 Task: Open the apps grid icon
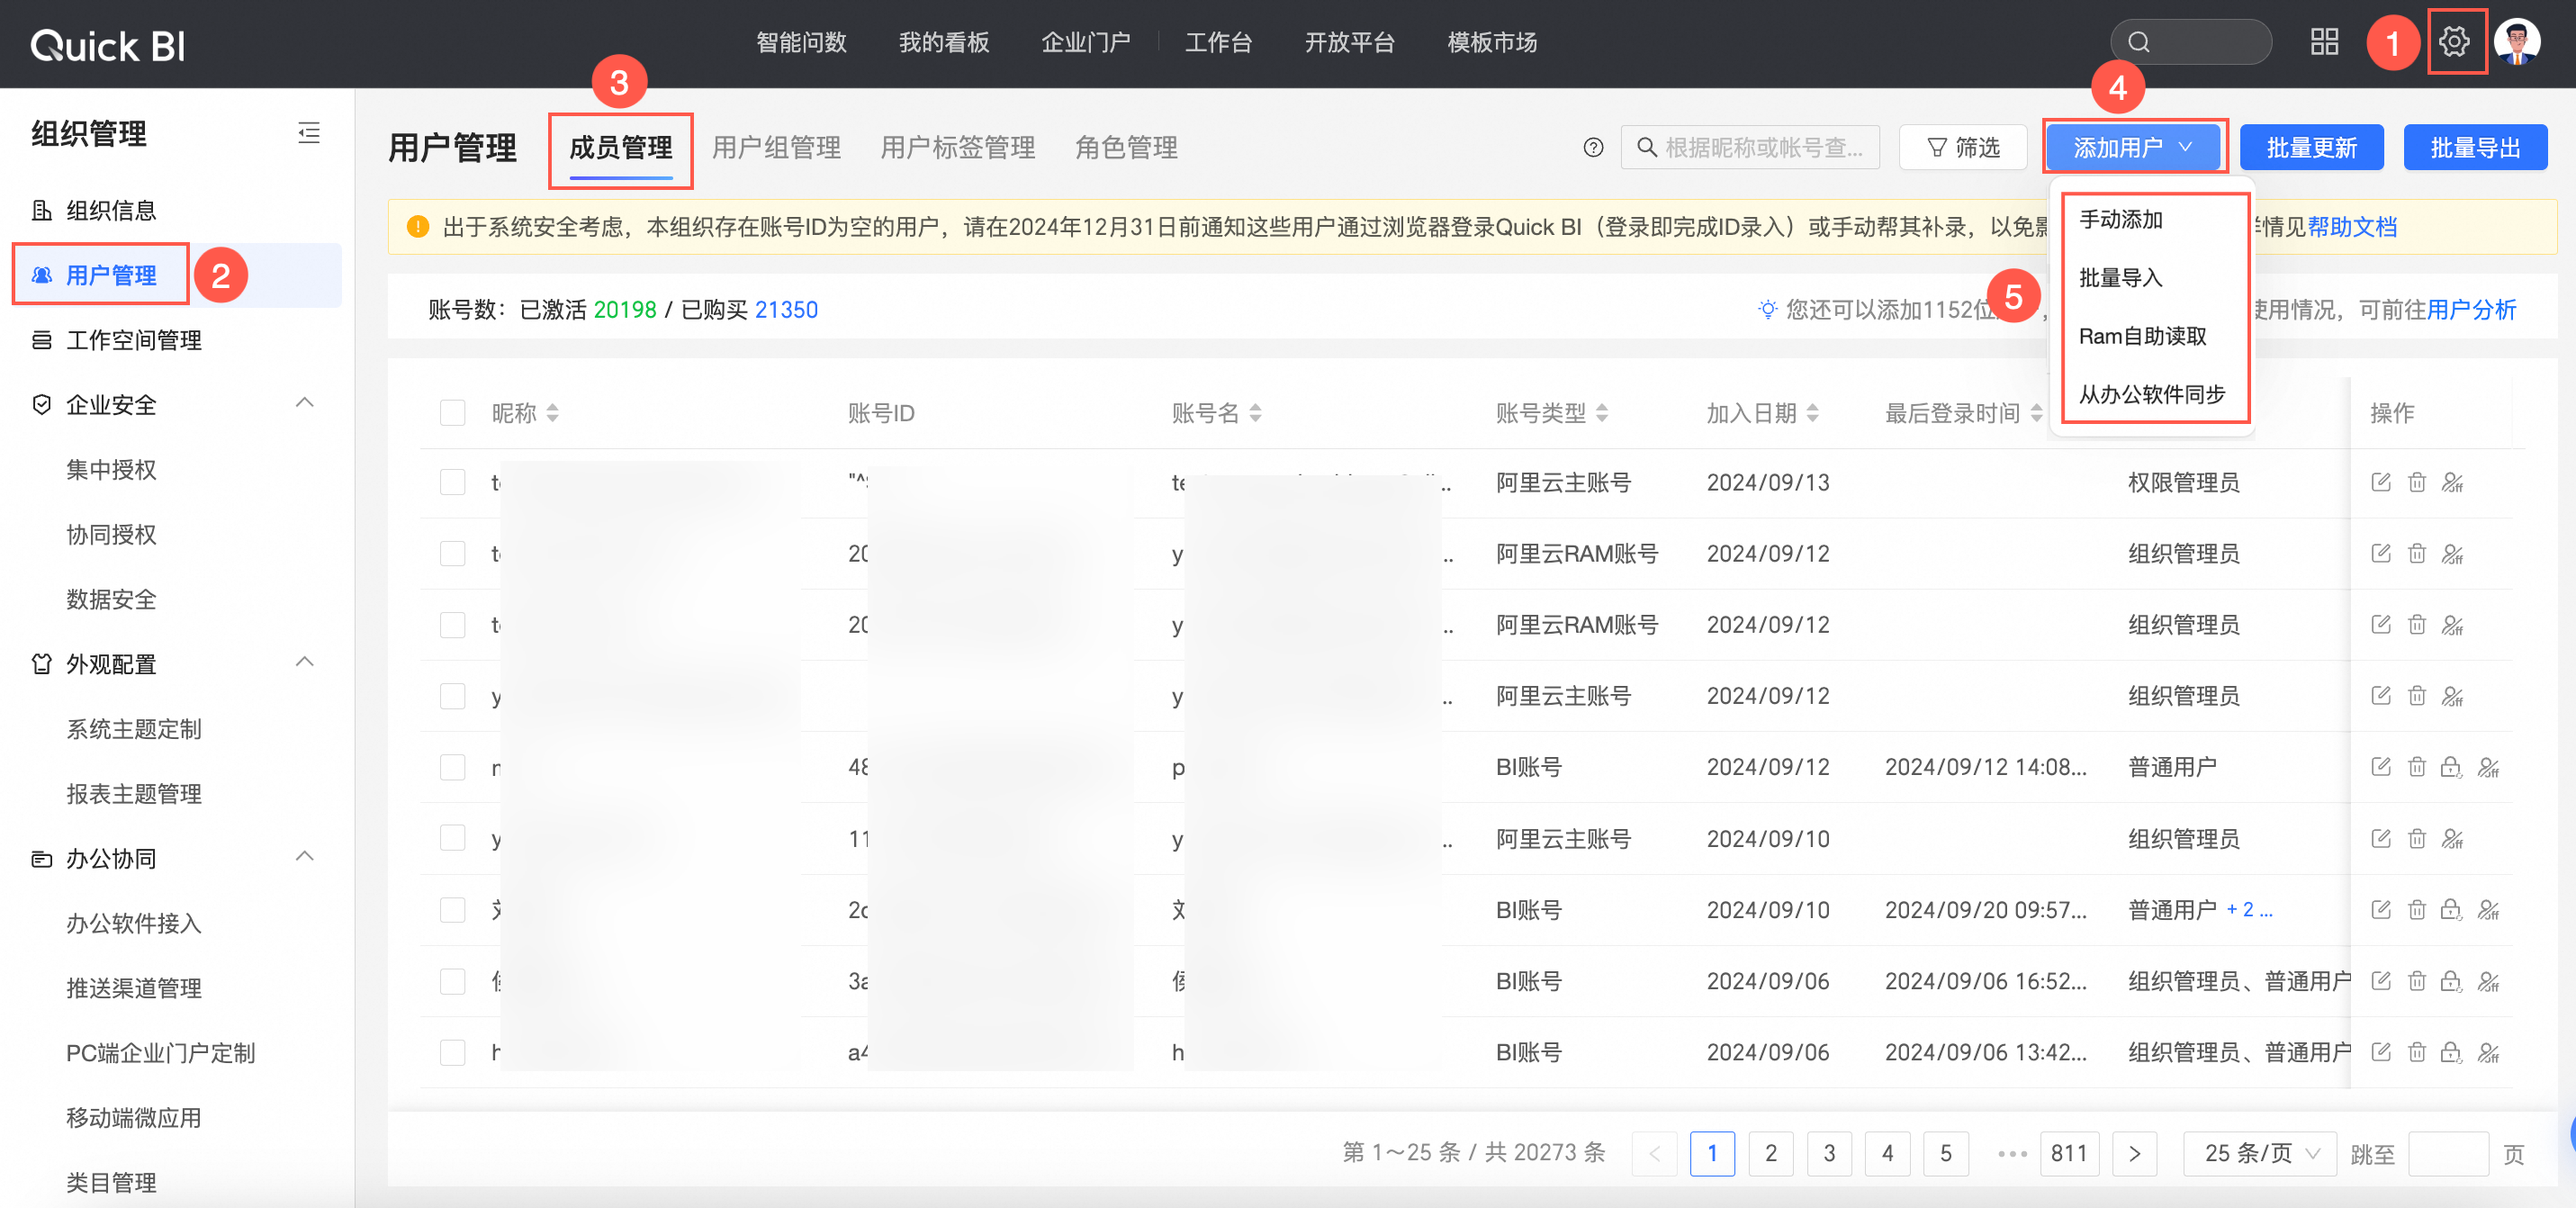click(x=2324, y=42)
